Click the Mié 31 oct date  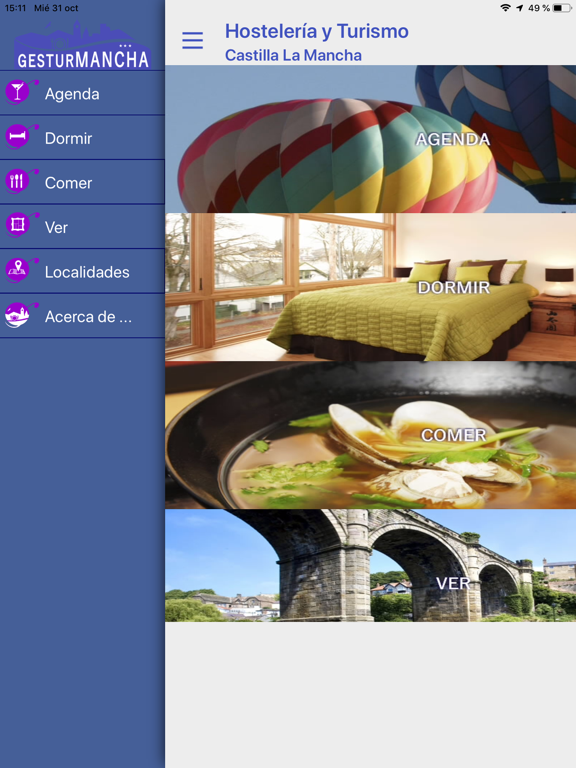[56, 8]
